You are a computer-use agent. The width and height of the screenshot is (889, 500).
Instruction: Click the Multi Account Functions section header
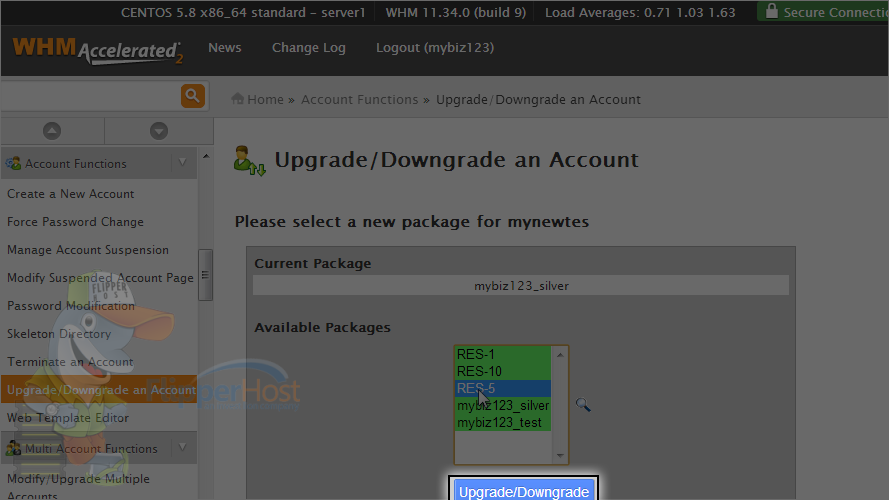(99, 448)
